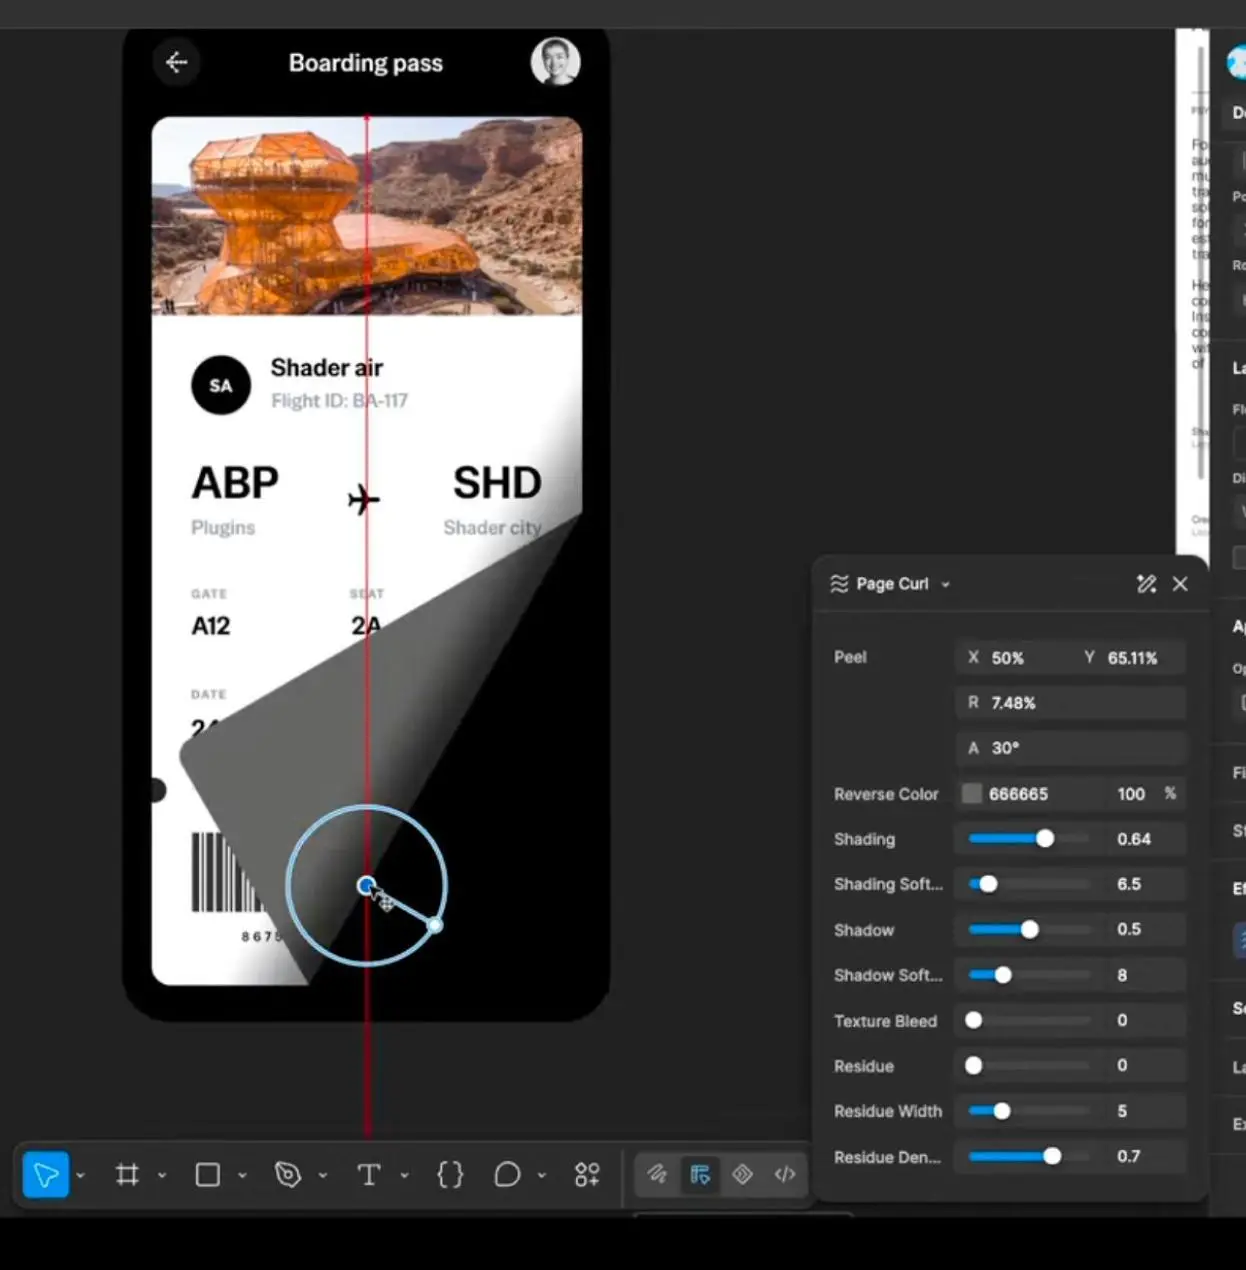Click the Reverse Color swatch
Screen dimensions: 1246x1270
coord(971,794)
